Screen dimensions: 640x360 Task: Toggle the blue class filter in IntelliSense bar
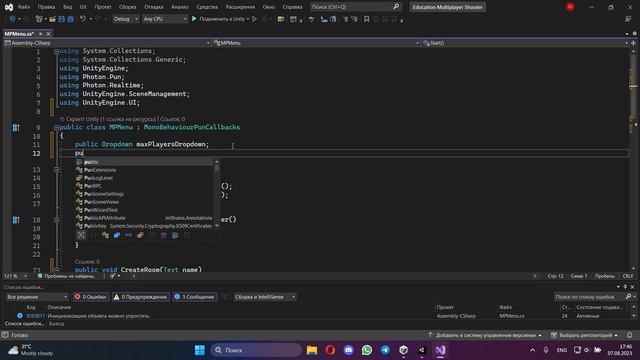[x=117, y=235]
